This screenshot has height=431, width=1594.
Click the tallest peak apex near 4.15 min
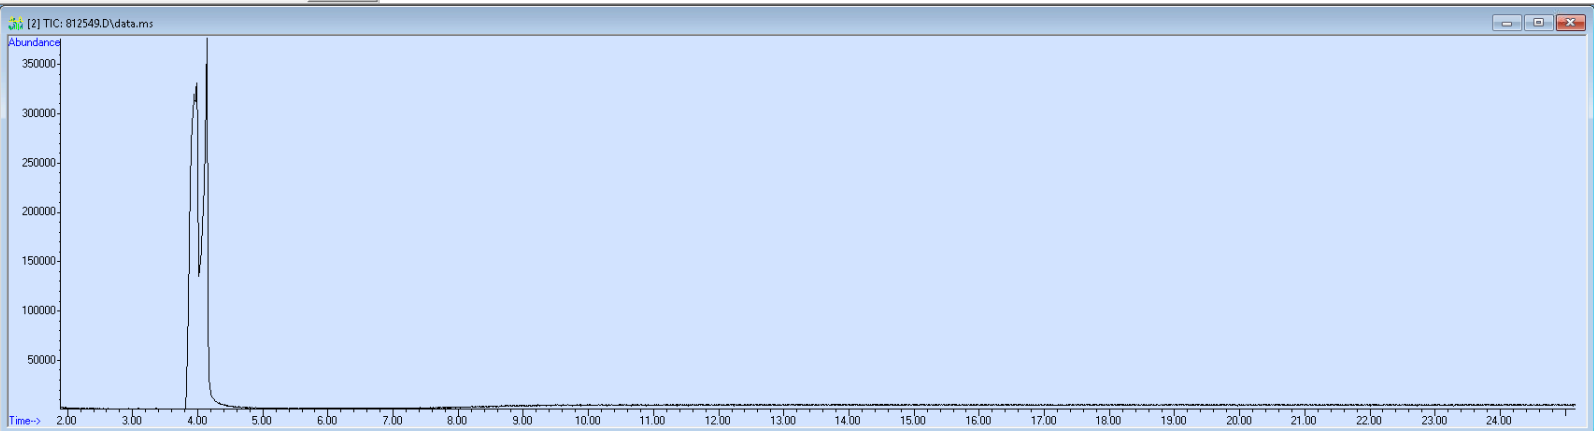(x=207, y=40)
